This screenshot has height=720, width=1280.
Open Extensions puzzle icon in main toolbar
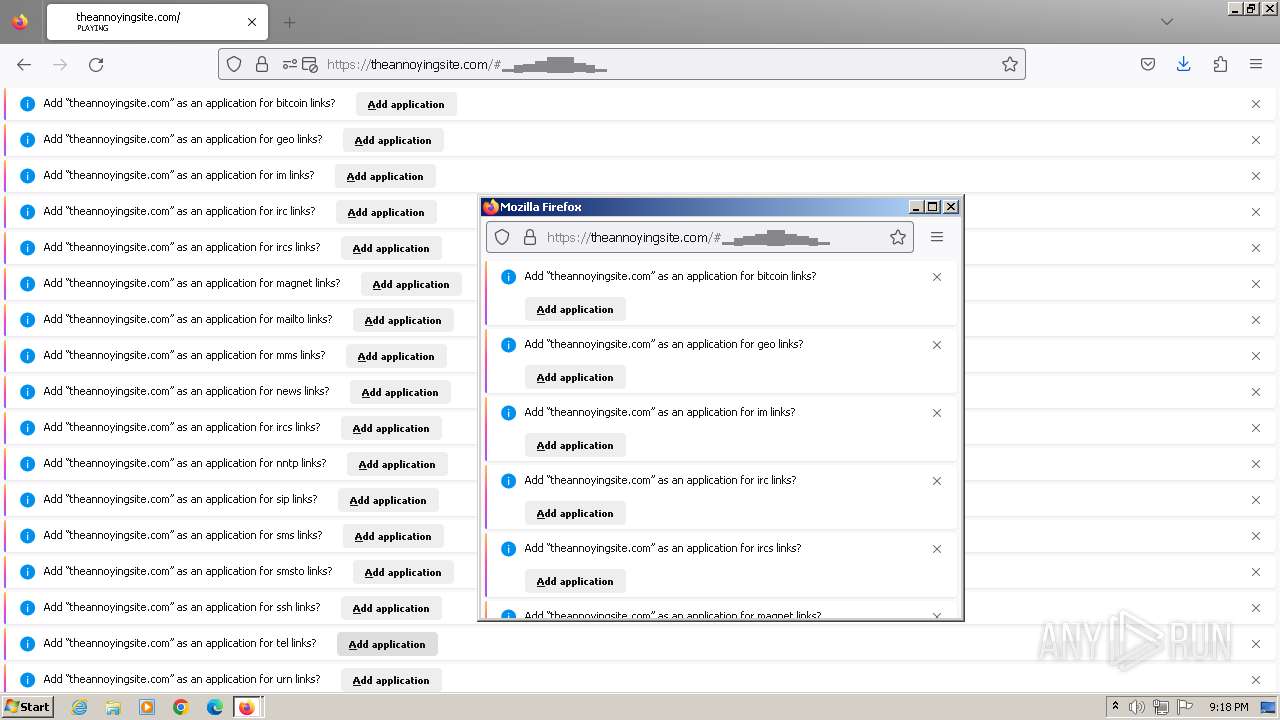(x=1220, y=64)
